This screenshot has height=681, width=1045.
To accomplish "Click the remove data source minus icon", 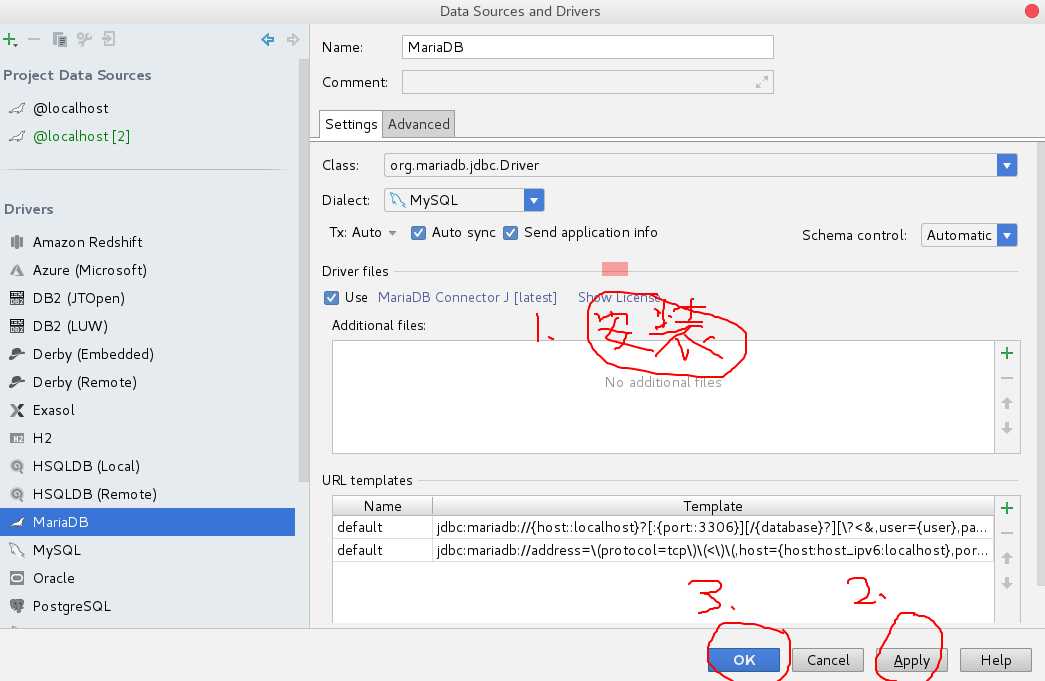I will [x=34, y=40].
